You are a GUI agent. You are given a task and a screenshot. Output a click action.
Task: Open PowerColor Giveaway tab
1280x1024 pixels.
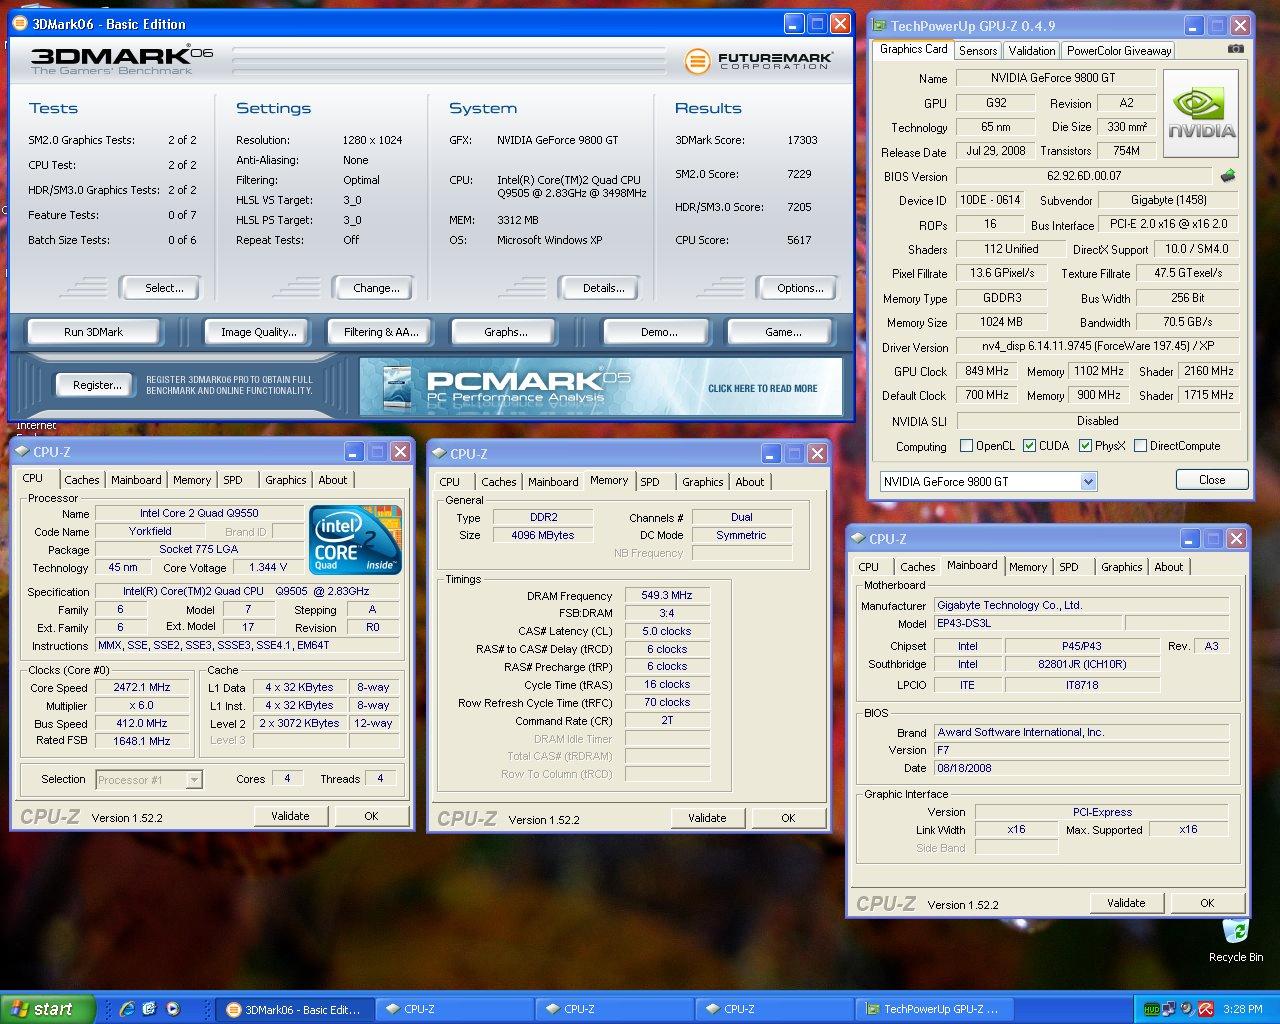click(1118, 51)
